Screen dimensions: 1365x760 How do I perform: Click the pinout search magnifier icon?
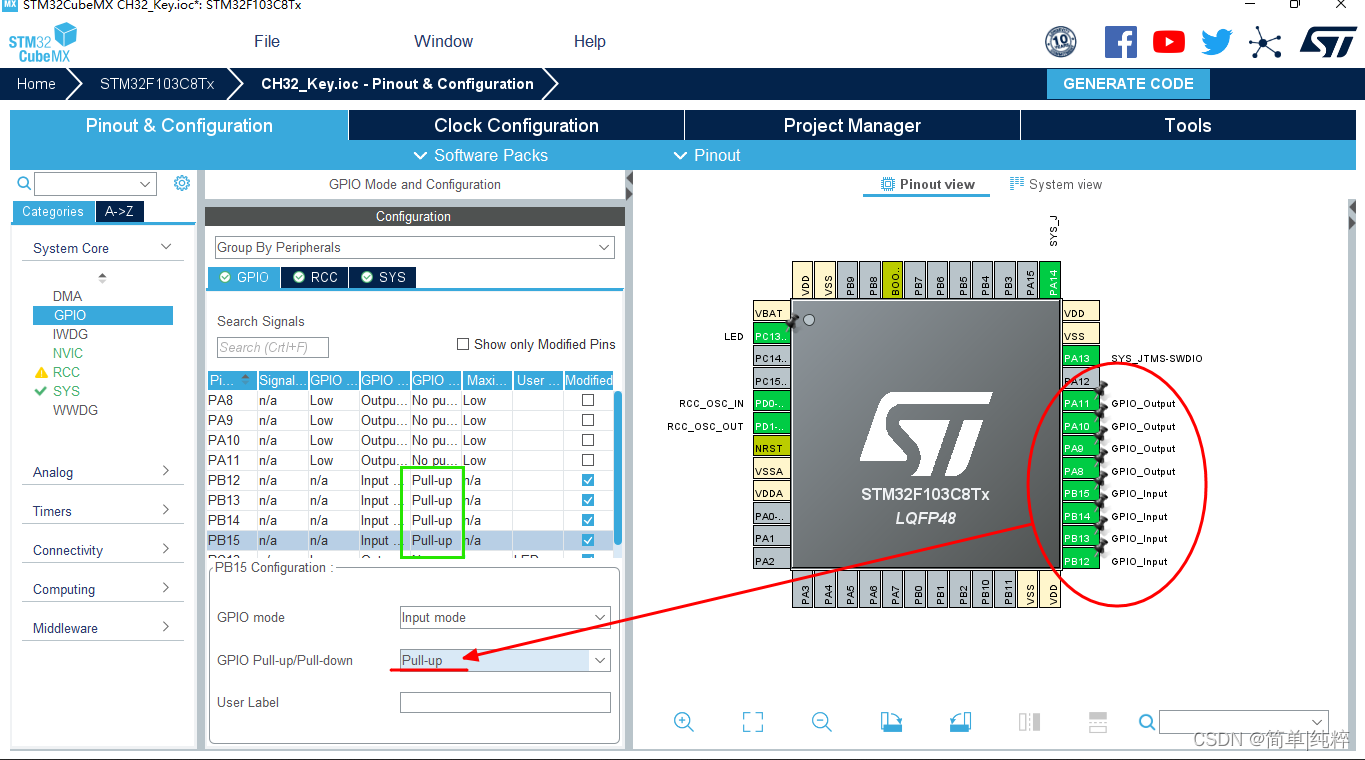[x=1147, y=722]
